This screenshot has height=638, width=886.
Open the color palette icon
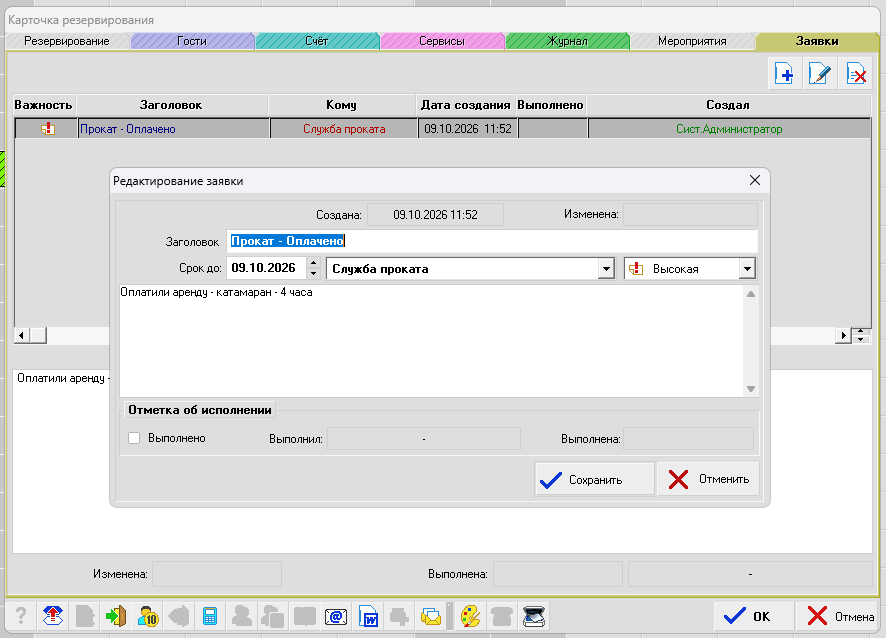point(470,616)
